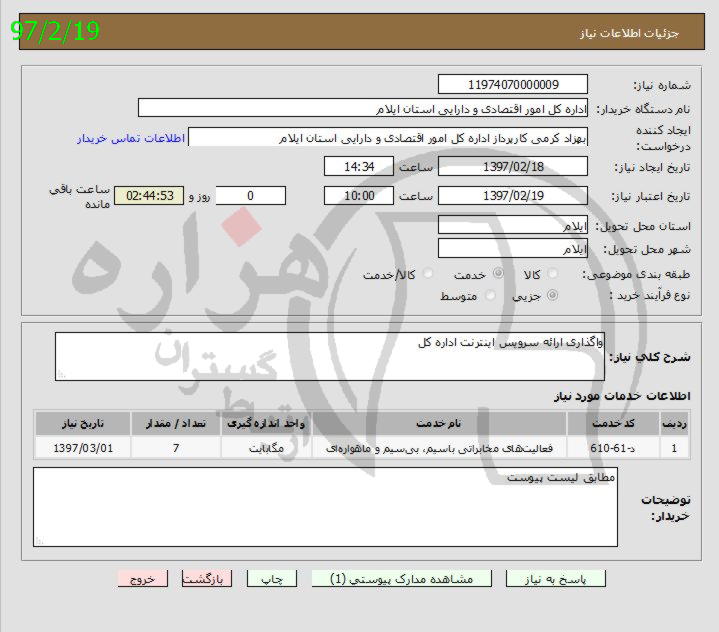Click the چاپ print button
Viewport: 719px width, 632px height.
(272, 579)
